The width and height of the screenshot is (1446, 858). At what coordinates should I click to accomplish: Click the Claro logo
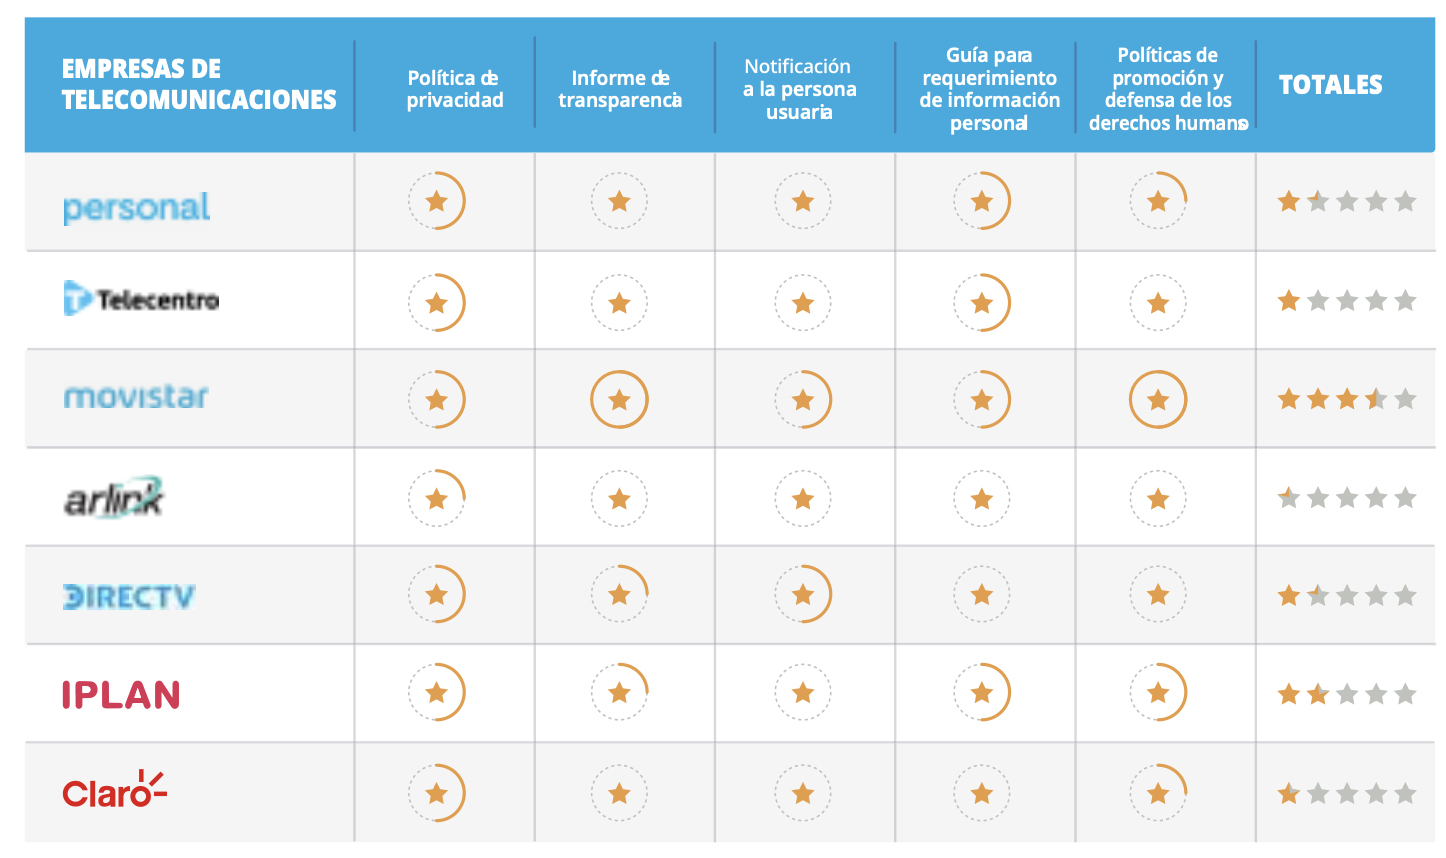click(114, 791)
